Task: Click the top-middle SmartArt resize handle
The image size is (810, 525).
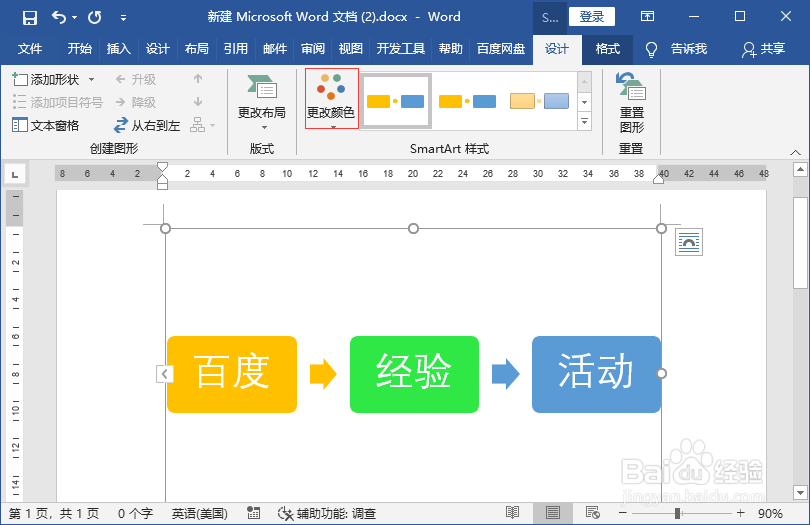Action: point(413,228)
